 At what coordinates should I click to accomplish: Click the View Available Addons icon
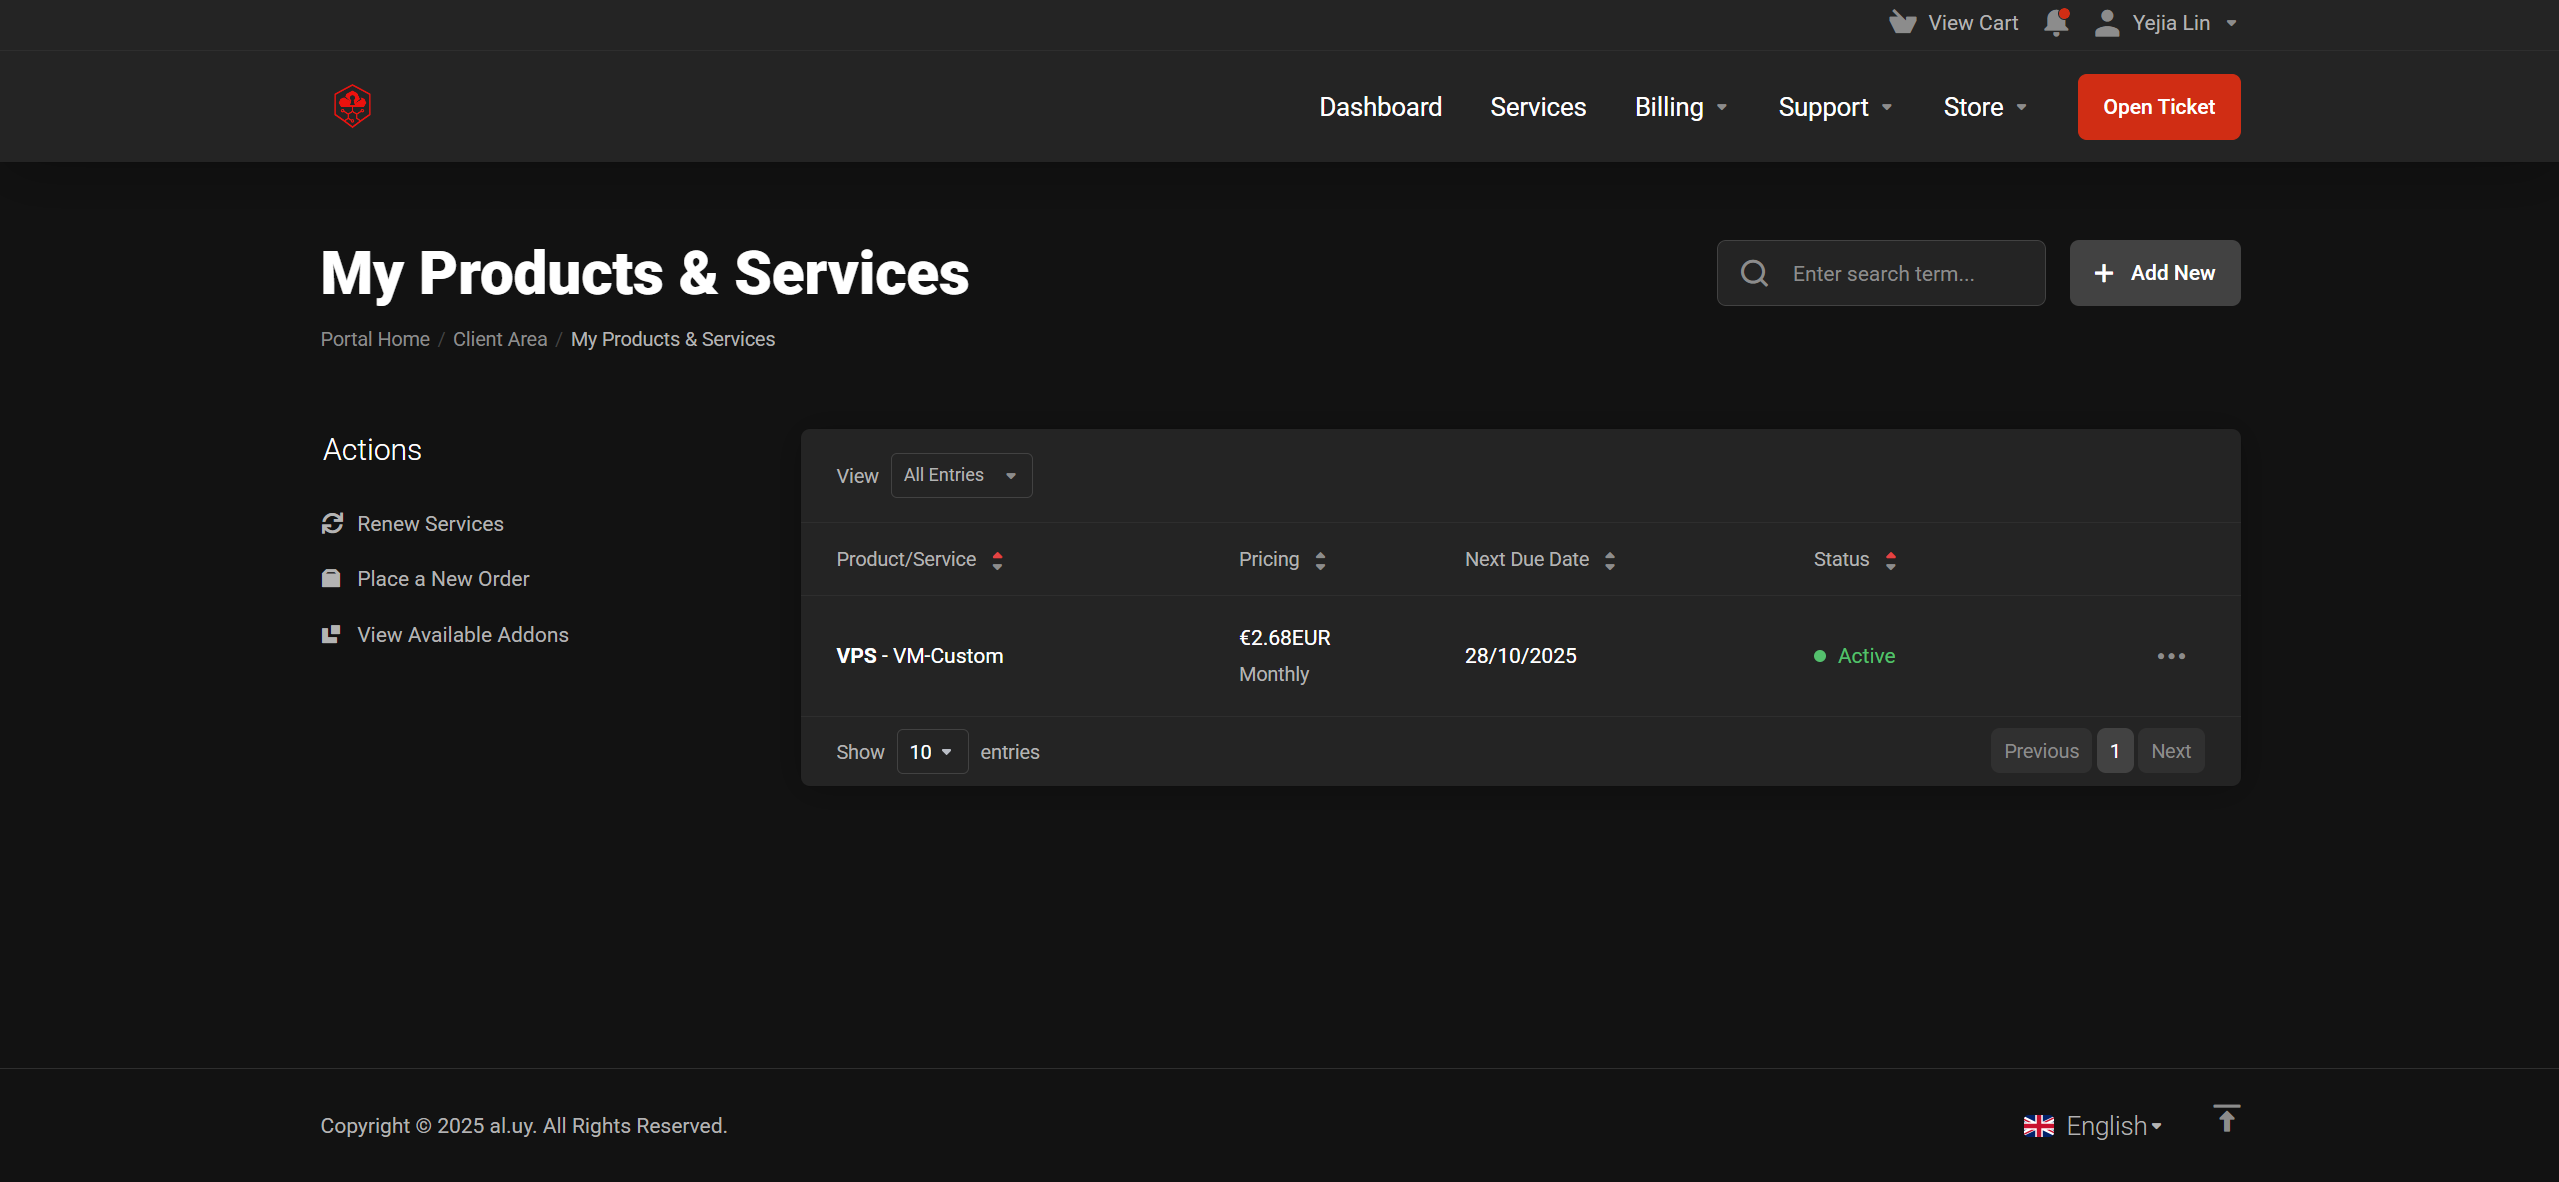click(331, 634)
